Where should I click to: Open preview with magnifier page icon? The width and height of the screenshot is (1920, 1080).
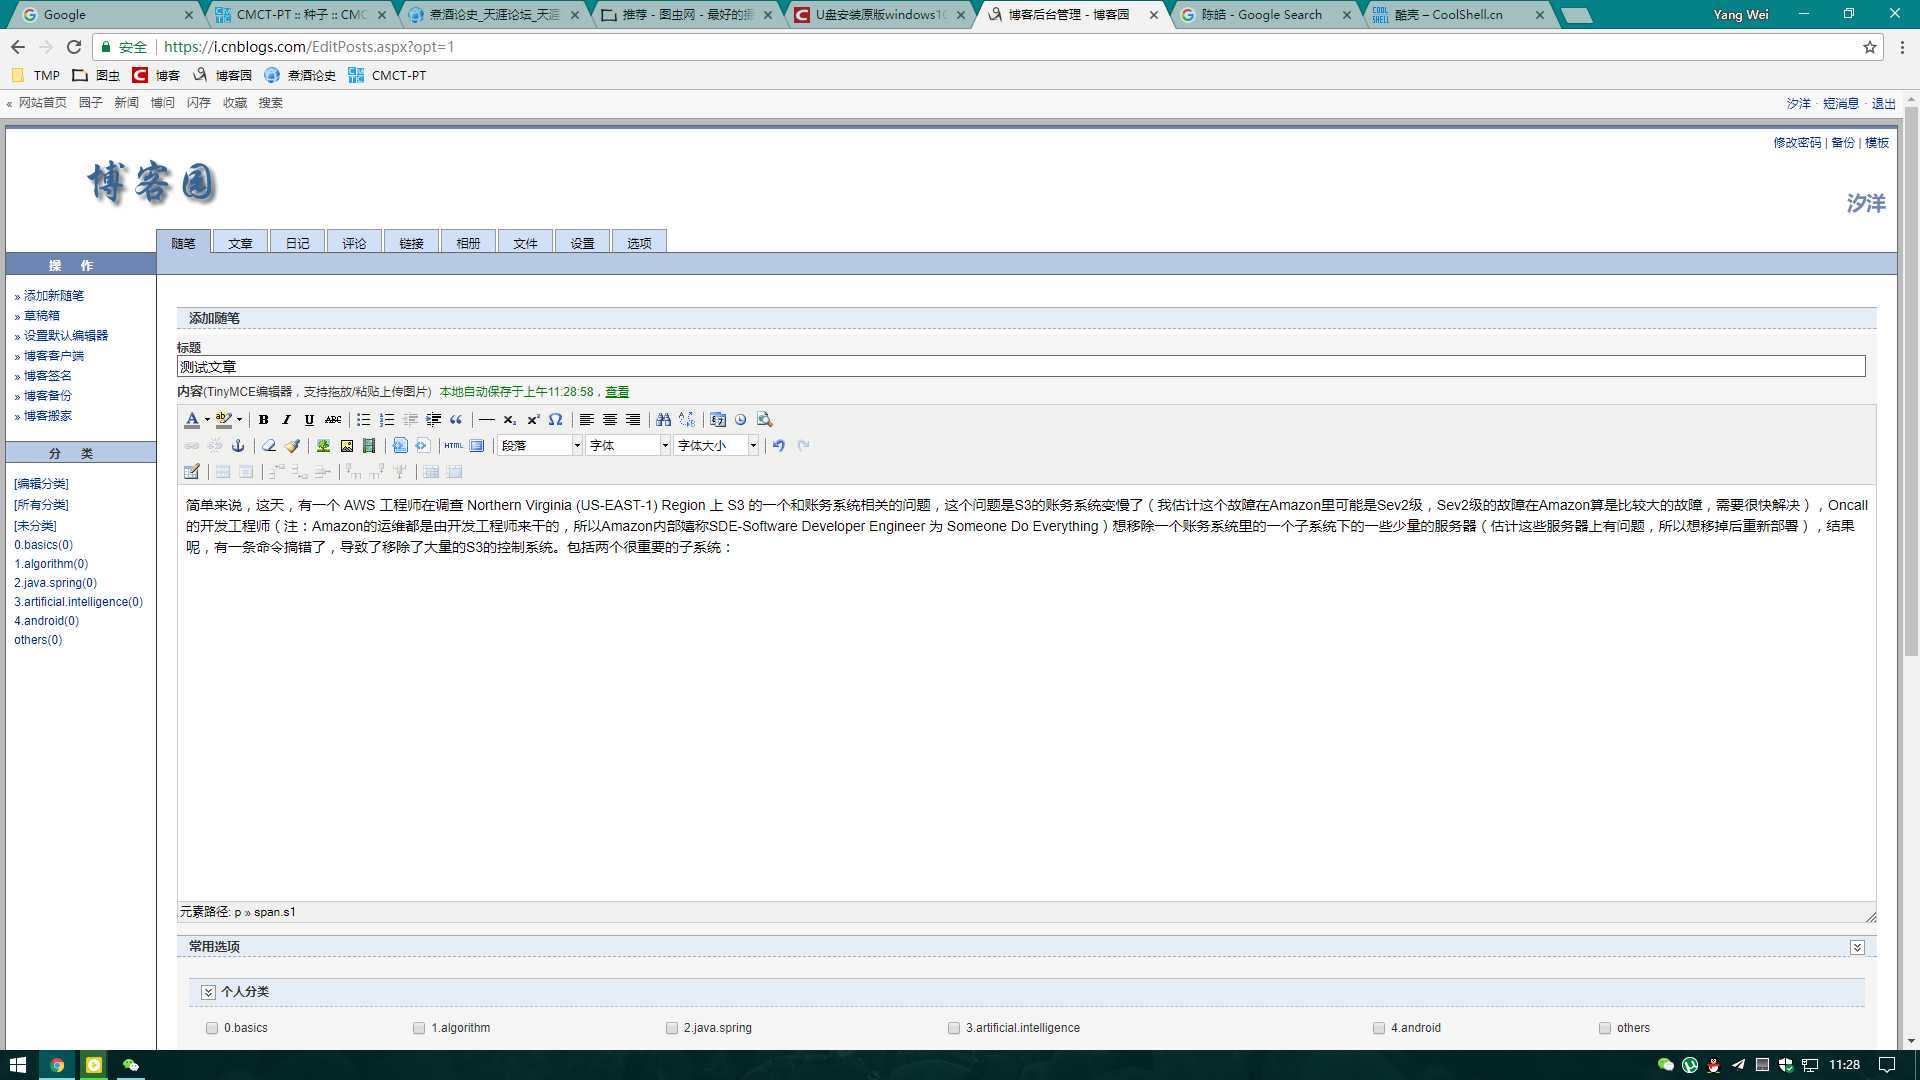pos(764,420)
